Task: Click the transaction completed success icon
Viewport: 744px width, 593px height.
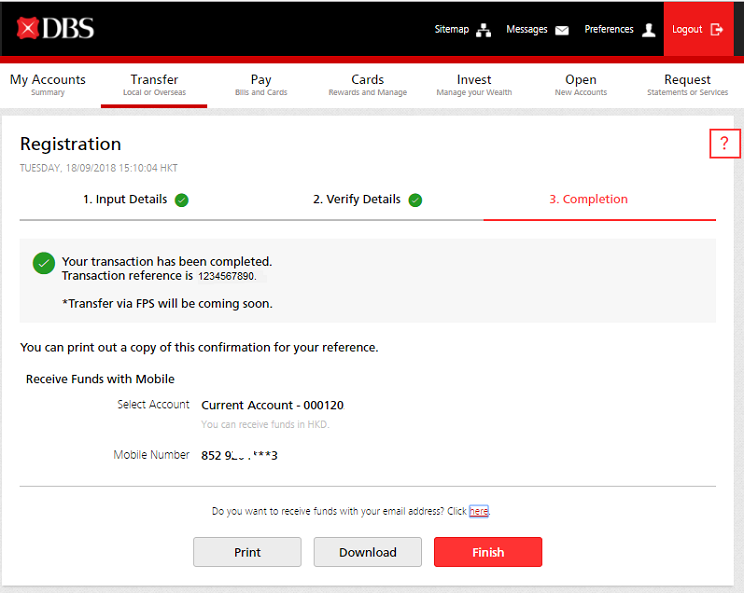Action: (x=43, y=263)
